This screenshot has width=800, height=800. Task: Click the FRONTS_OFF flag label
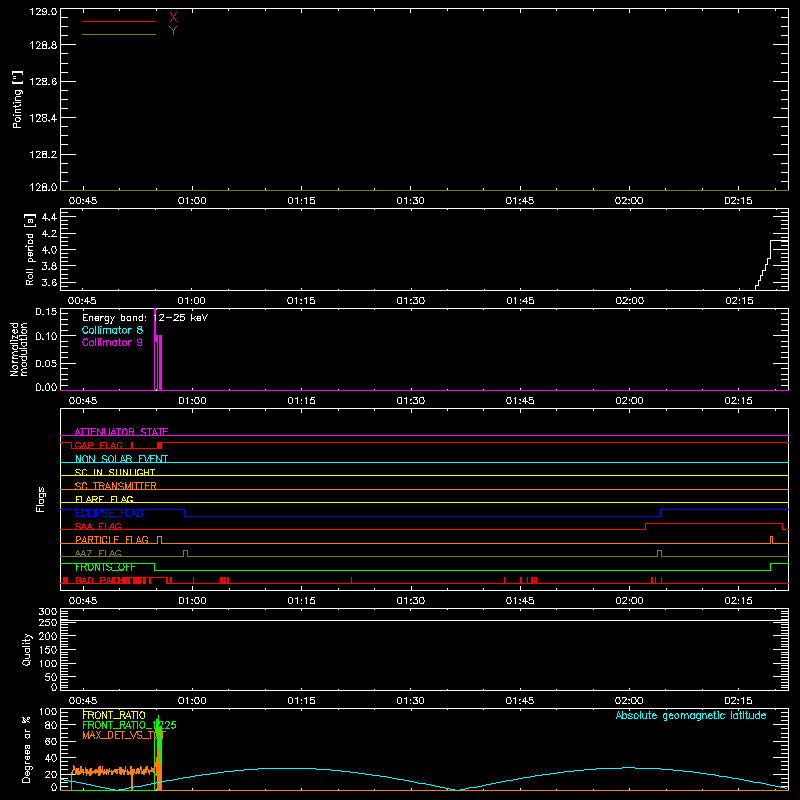(x=105, y=567)
